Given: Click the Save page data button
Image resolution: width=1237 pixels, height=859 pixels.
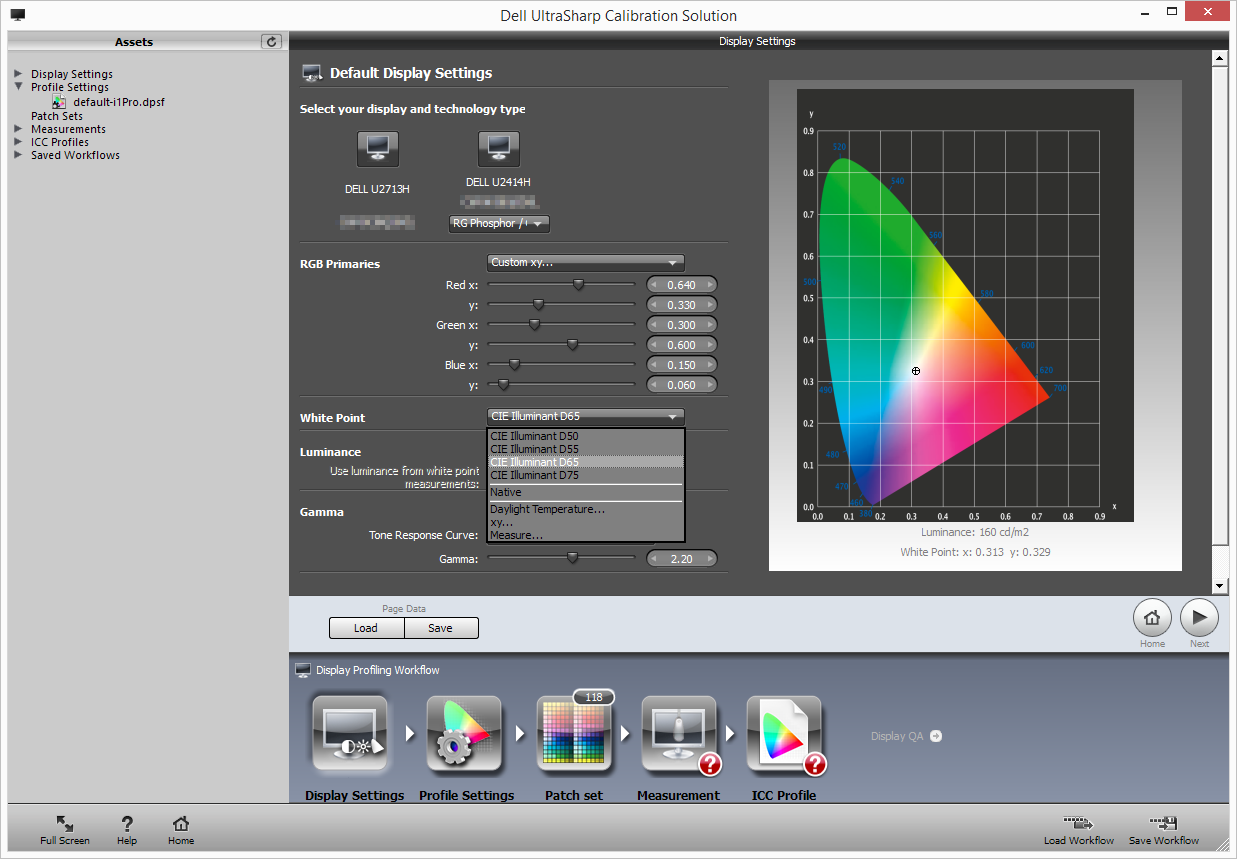Looking at the screenshot, I should tap(441, 628).
